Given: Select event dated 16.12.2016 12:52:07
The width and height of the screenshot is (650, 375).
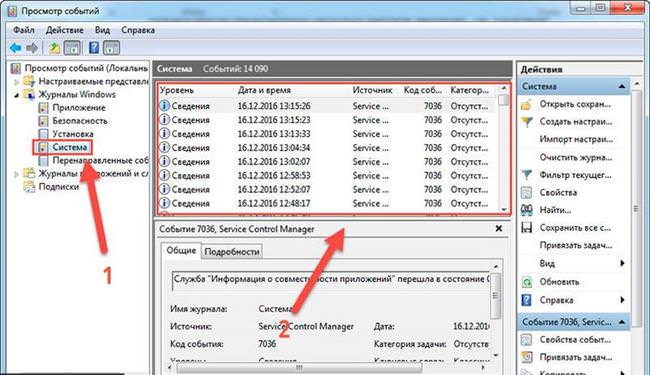Looking at the screenshot, I should click(x=327, y=190).
